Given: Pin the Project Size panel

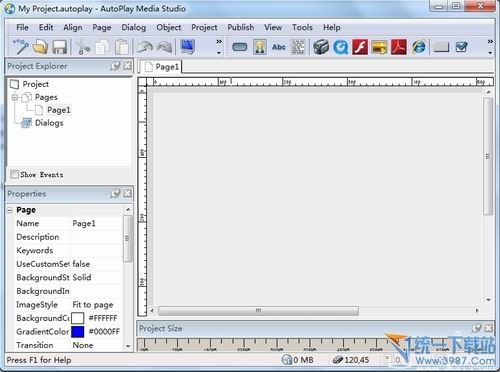Looking at the screenshot, I should tap(476, 328).
